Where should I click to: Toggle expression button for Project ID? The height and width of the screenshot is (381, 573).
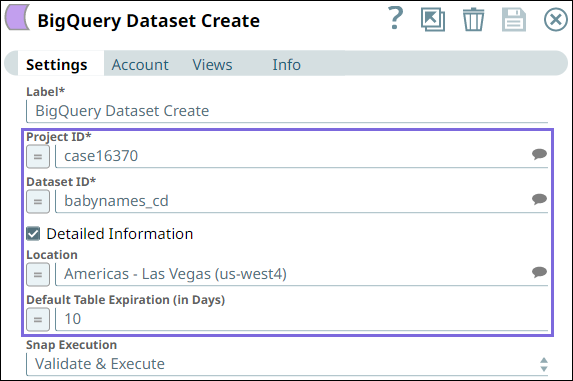click(x=38, y=157)
